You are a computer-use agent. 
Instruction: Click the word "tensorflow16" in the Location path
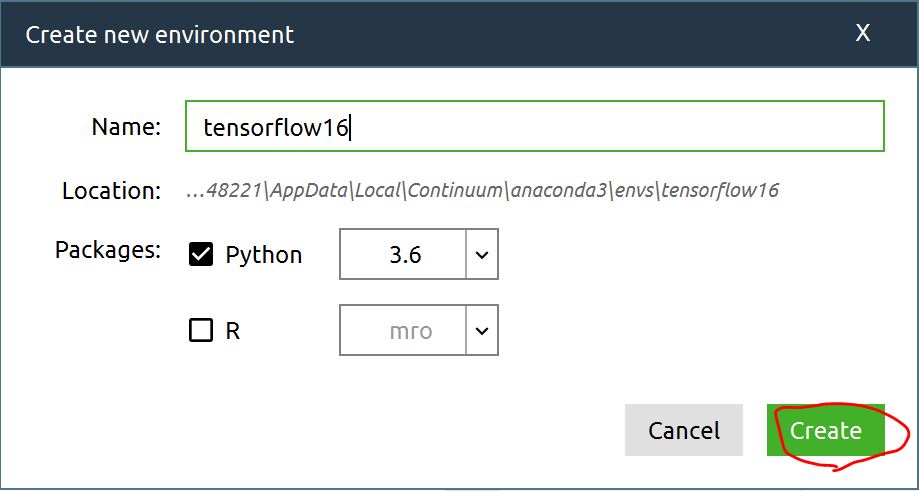point(722,190)
